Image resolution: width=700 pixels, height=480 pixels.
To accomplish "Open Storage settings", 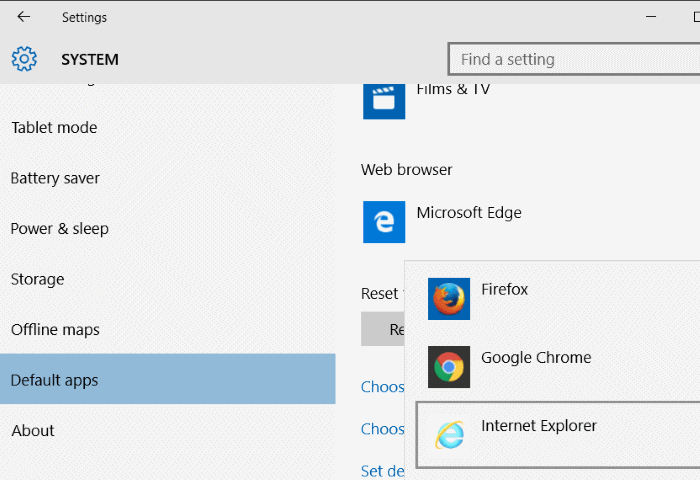I will [x=38, y=280].
